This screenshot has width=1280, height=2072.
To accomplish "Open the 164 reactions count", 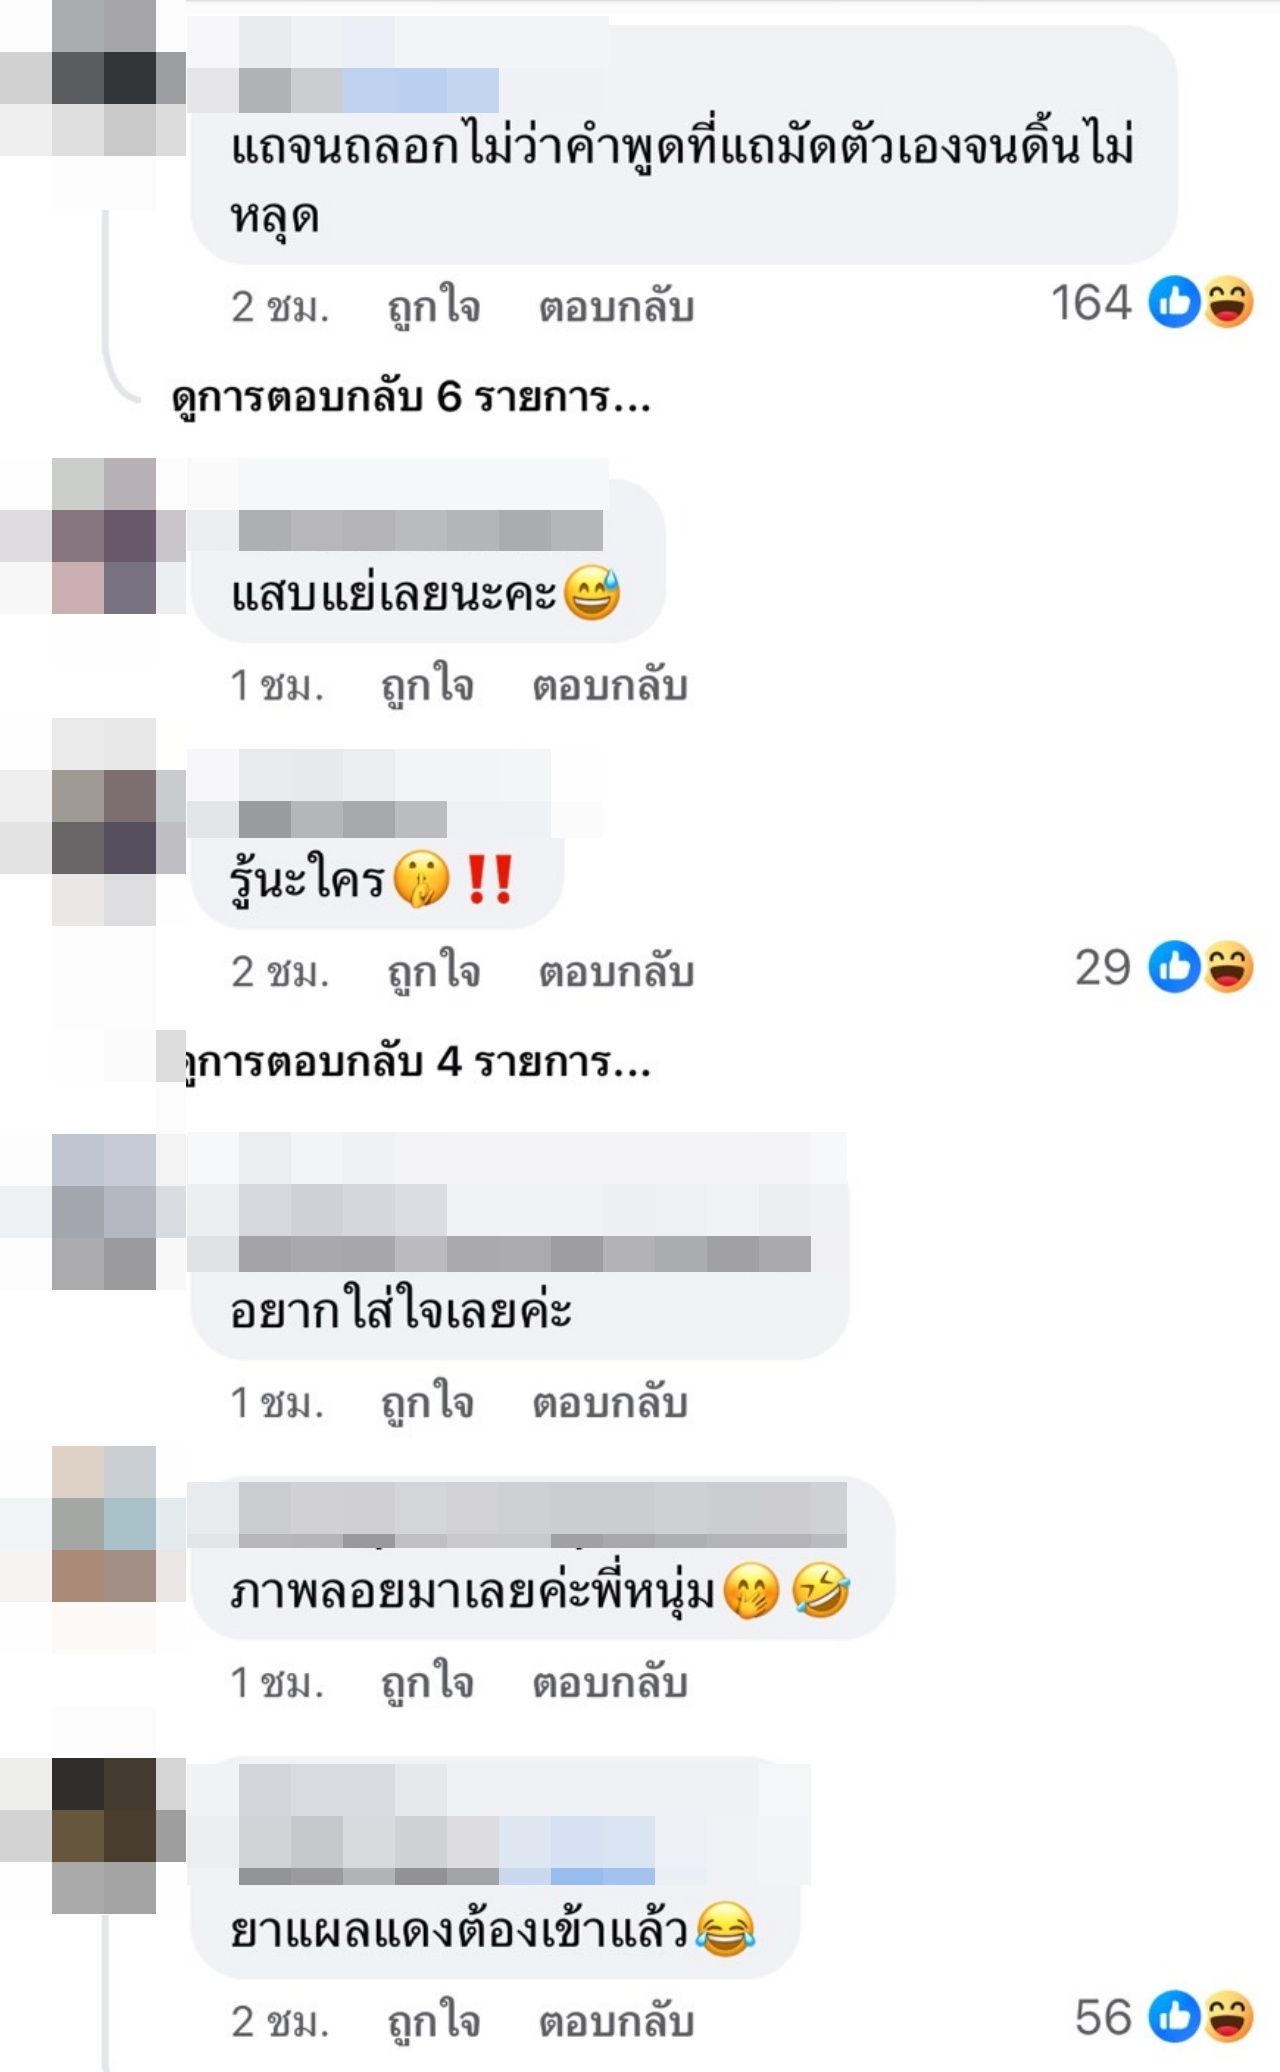I will point(1091,302).
